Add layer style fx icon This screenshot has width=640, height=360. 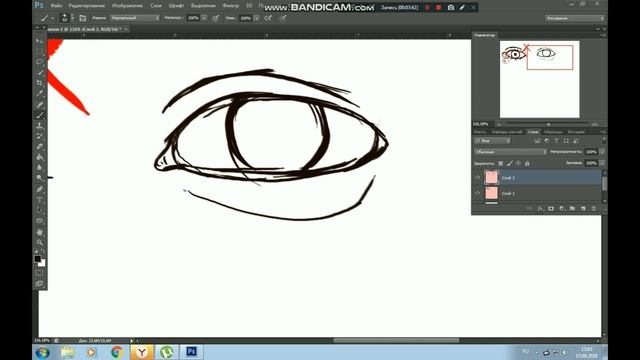click(x=540, y=209)
